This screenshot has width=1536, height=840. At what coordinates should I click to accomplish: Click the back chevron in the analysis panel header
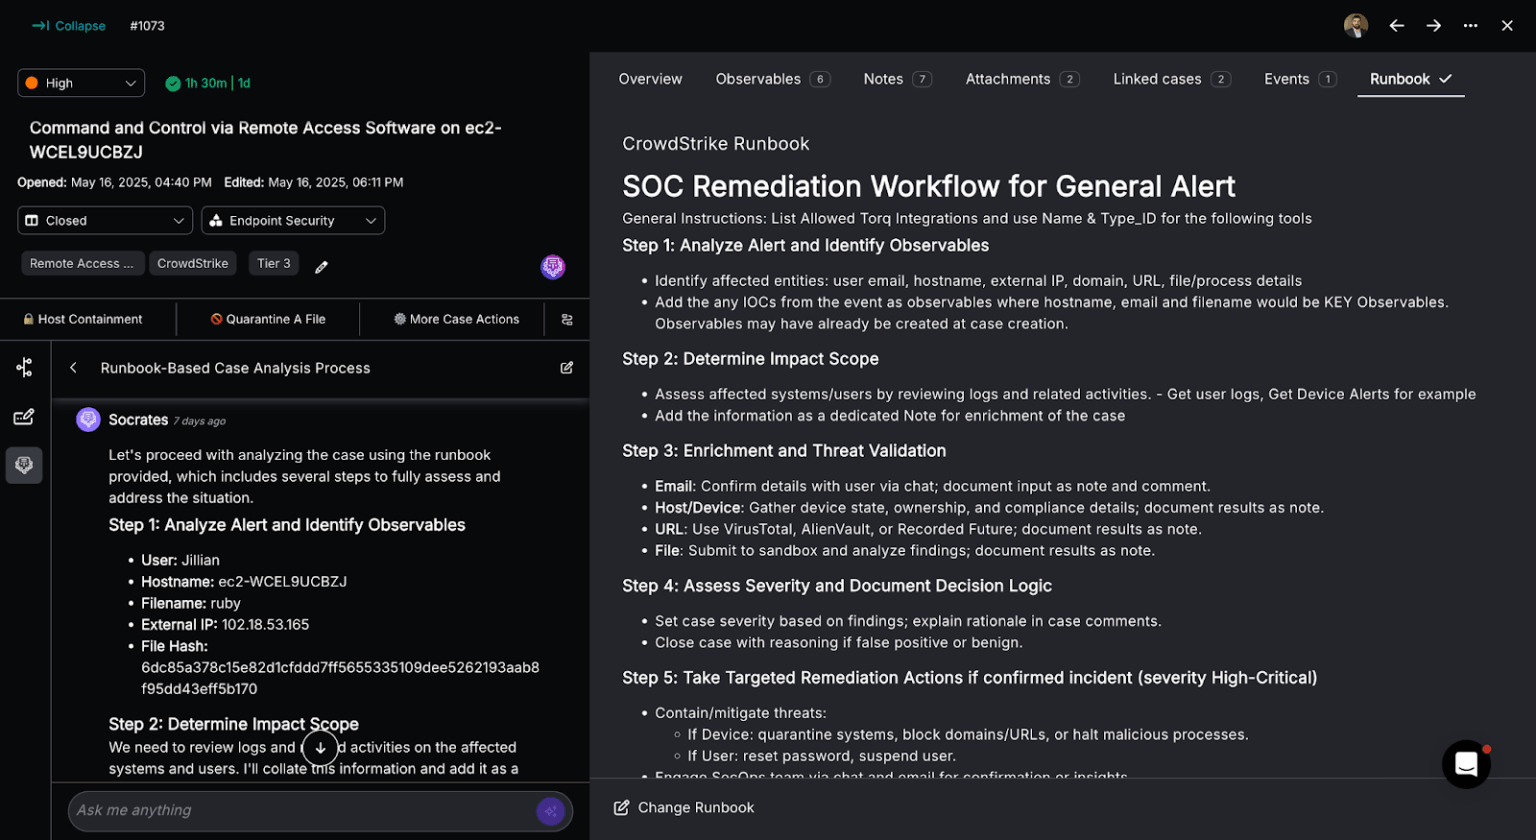coord(72,368)
